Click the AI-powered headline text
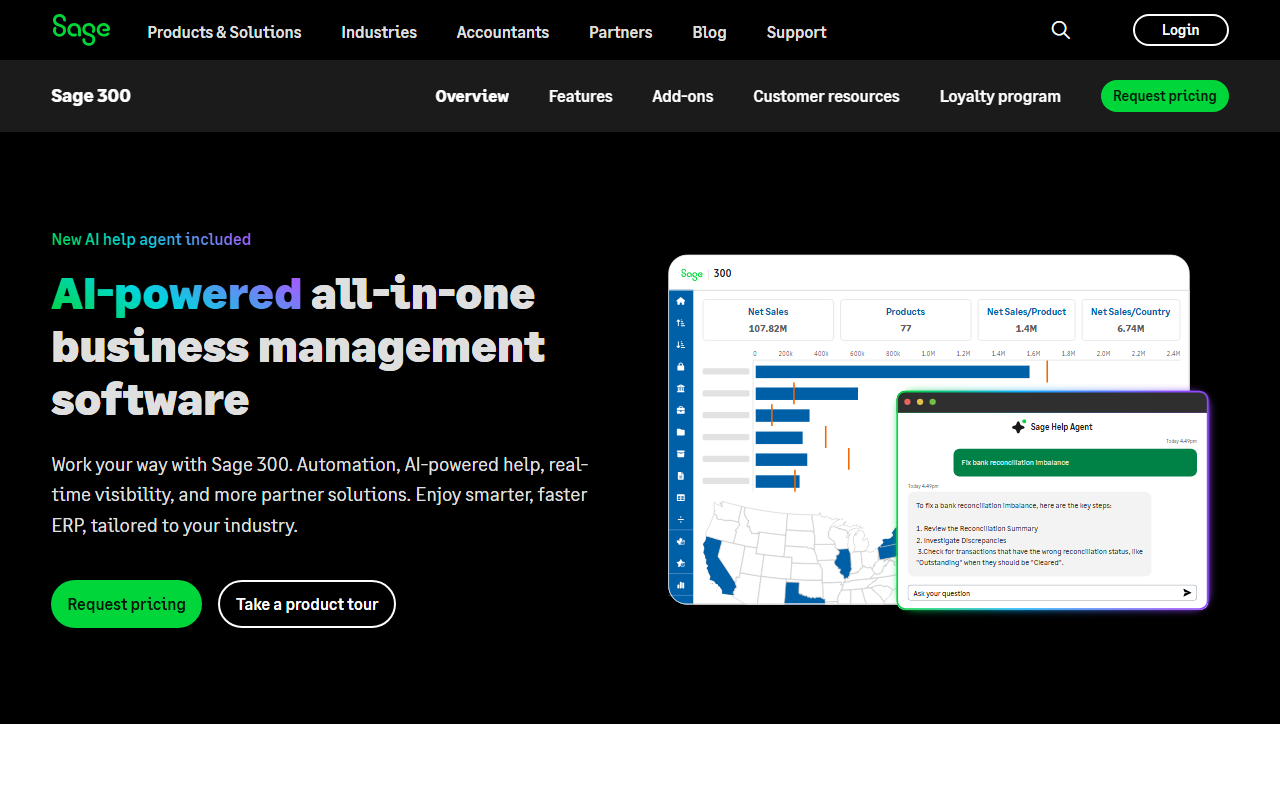 pos(176,294)
